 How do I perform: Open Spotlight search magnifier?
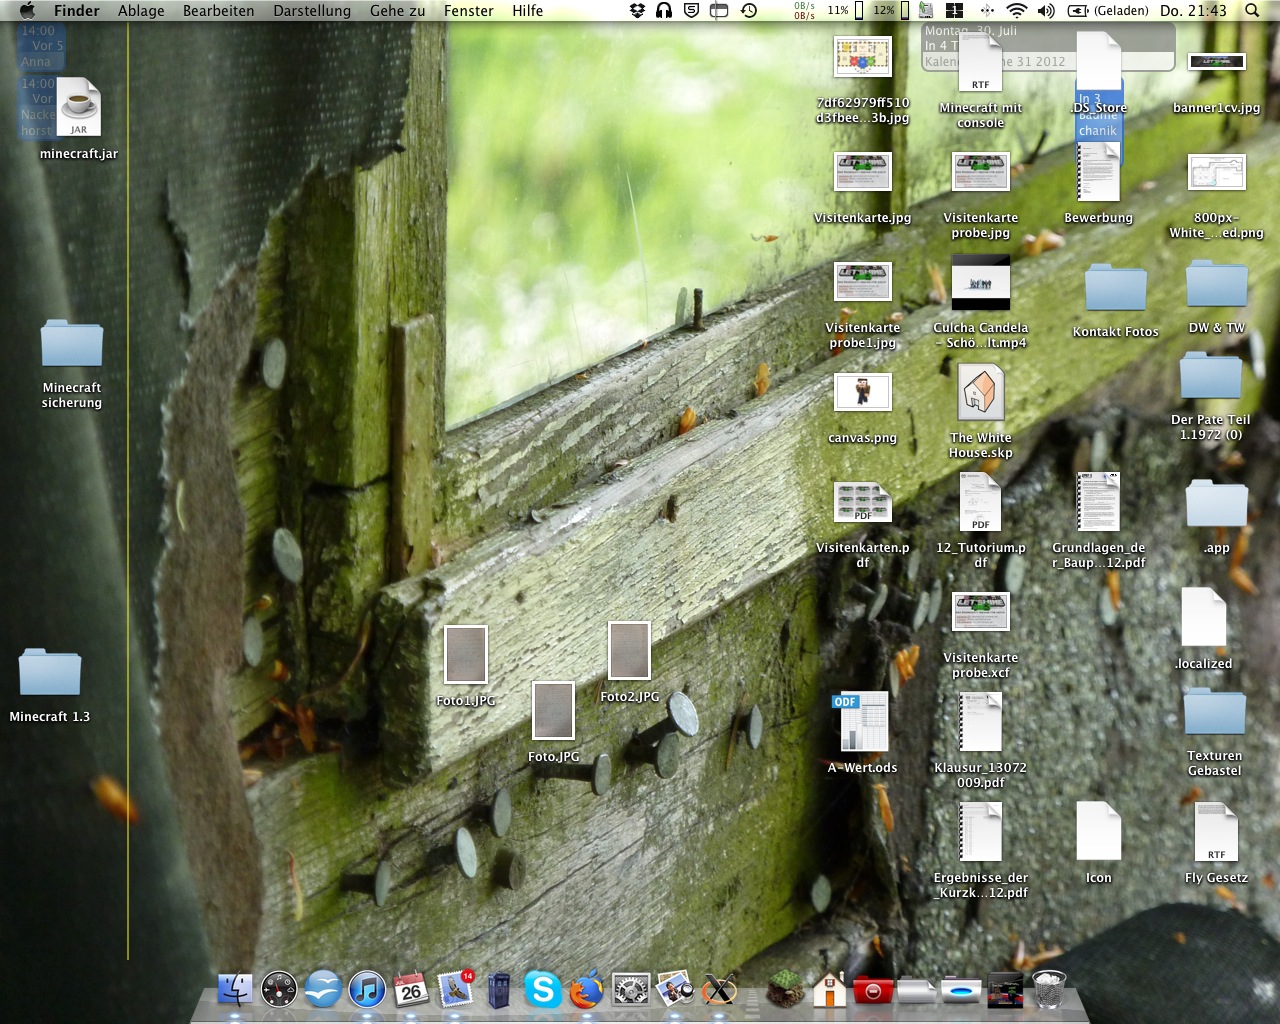[x=1252, y=10]
